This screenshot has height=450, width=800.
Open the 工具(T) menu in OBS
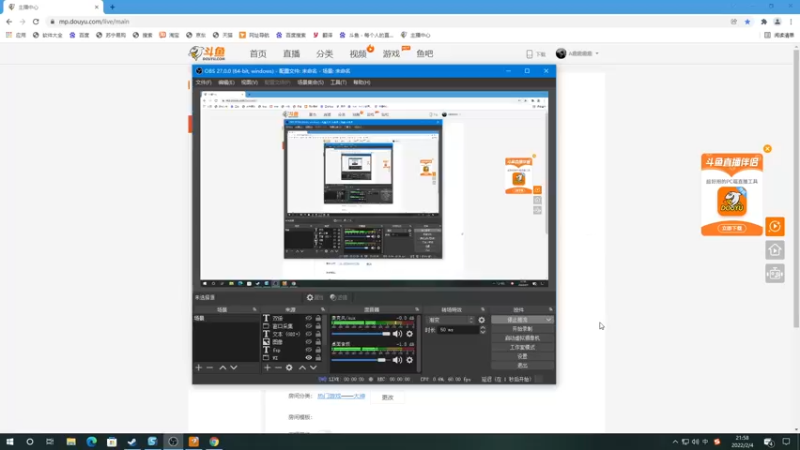338,82
